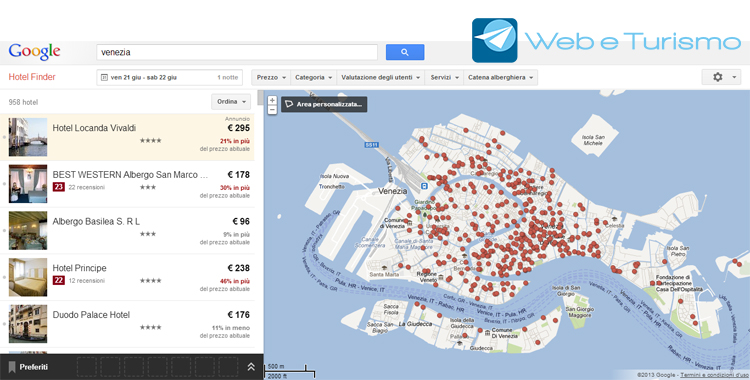Click the Preferiti bookmark icon
Viewport: 750px width, 380px height.
(12, 367)
